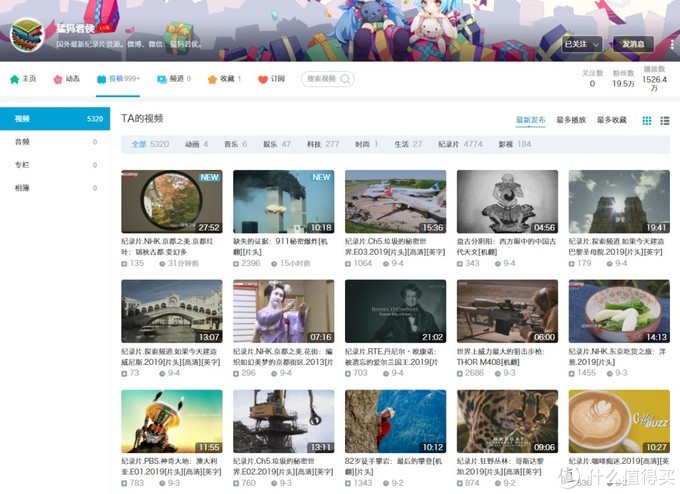The image size is (680, 494).
Task: Open the 04:56 statue video thumbnail
Action: click(x=507, y=202)
